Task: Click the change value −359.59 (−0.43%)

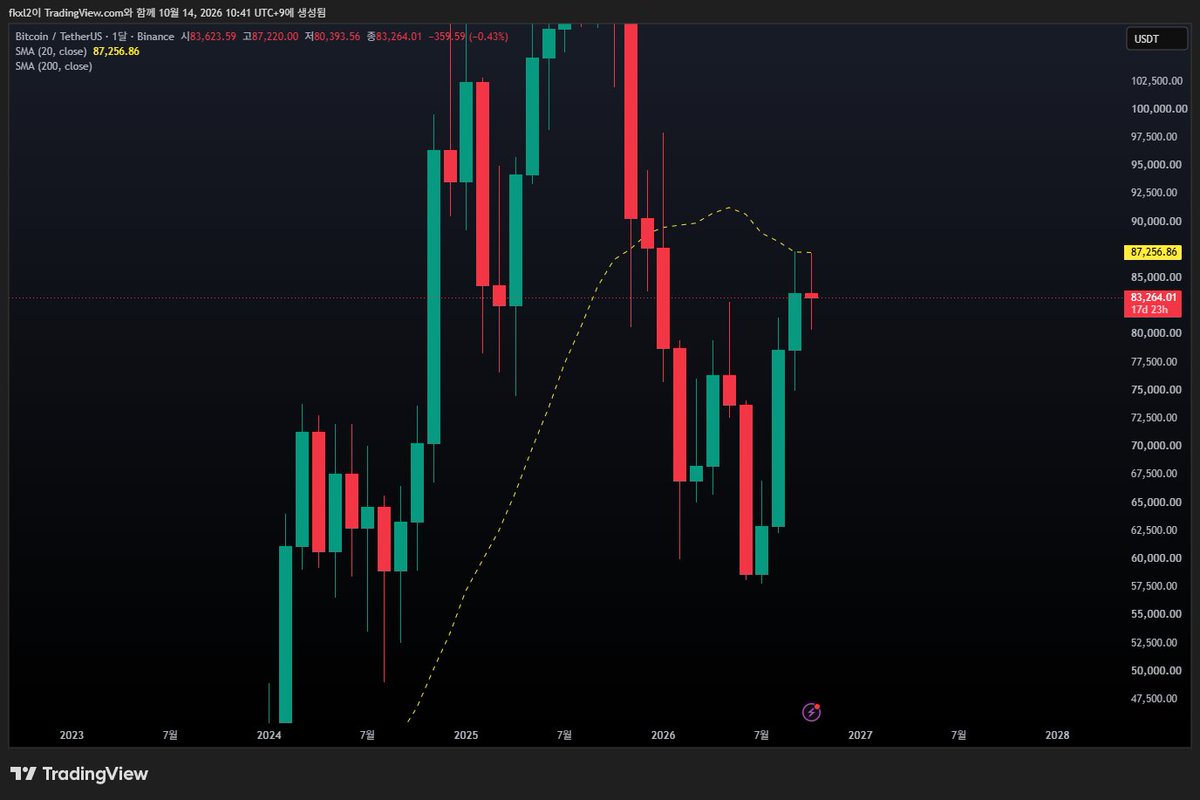Action: pos(468,36)
